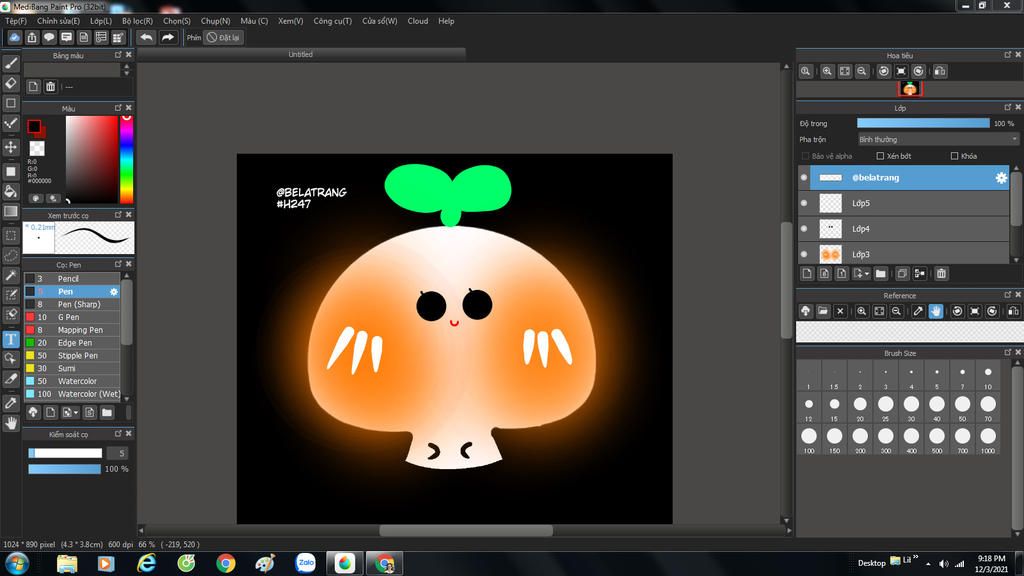Toggle the Bảo vệ alpha checkbox

[x=805, y=156]
